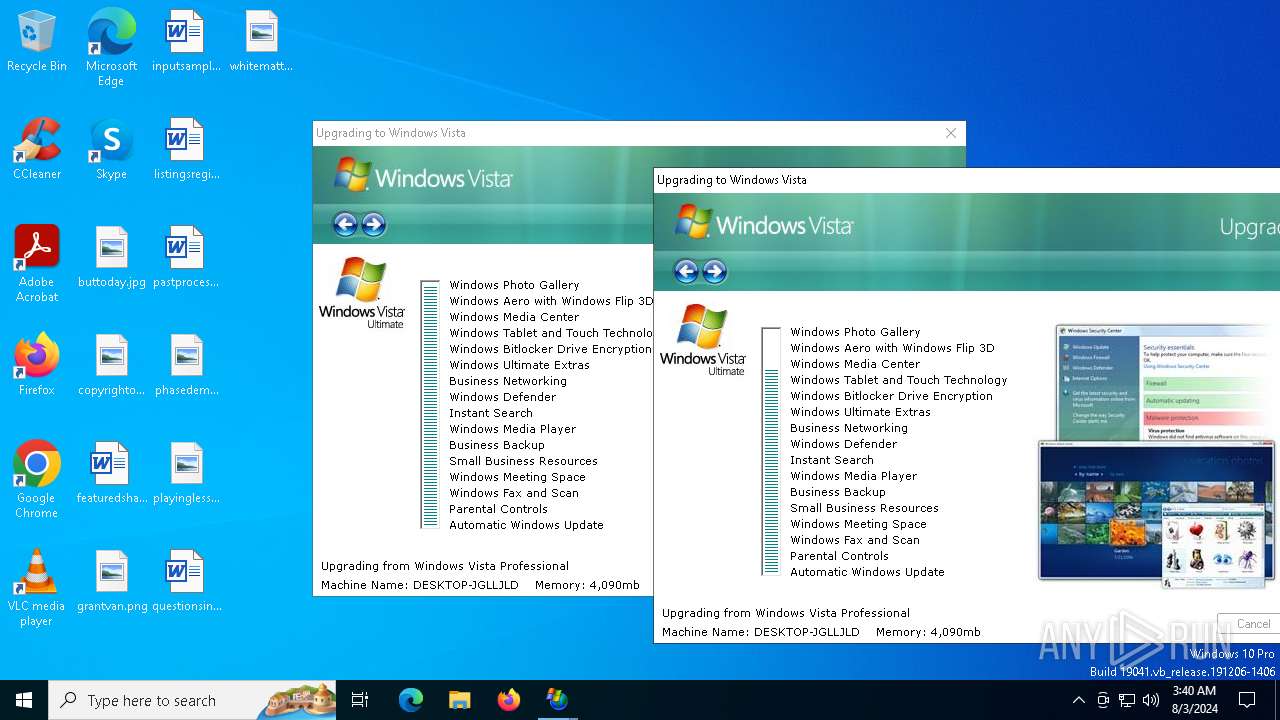Switch to Vista upgrade app on taskbar
The width and height of the screenshot is (1280, 720).
(557, 700)
